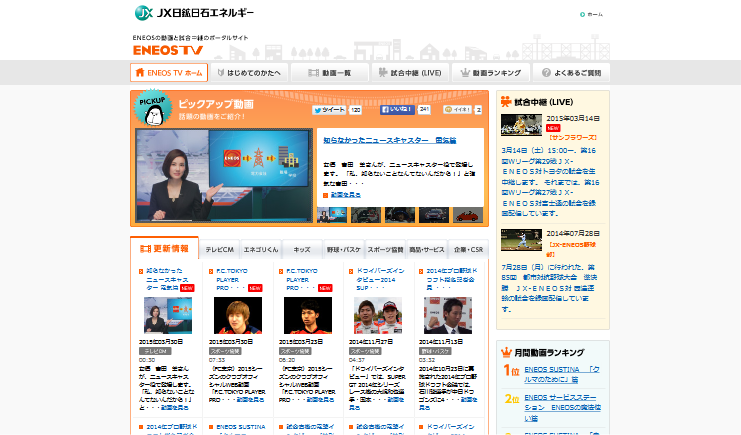The height and width of the screenshot is (435, 741).
Task: Open the F.C.TOKYO PLAYER title dated 03月30日
Action: [232, 279]
